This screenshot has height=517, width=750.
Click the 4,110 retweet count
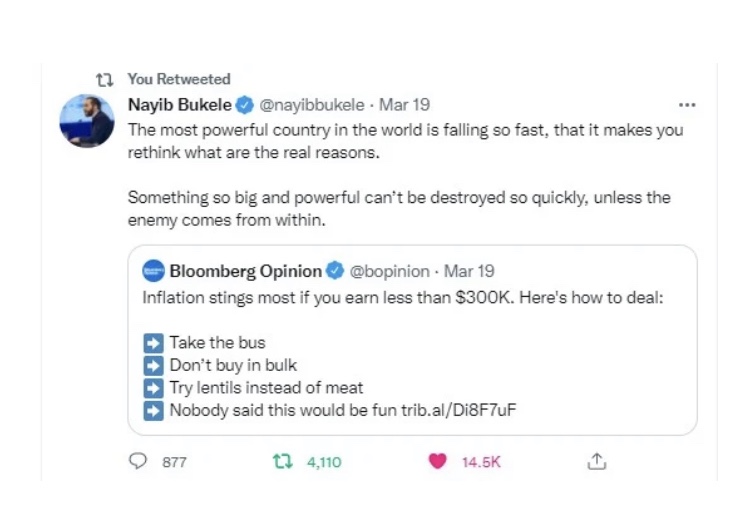[x=324, y=462]
